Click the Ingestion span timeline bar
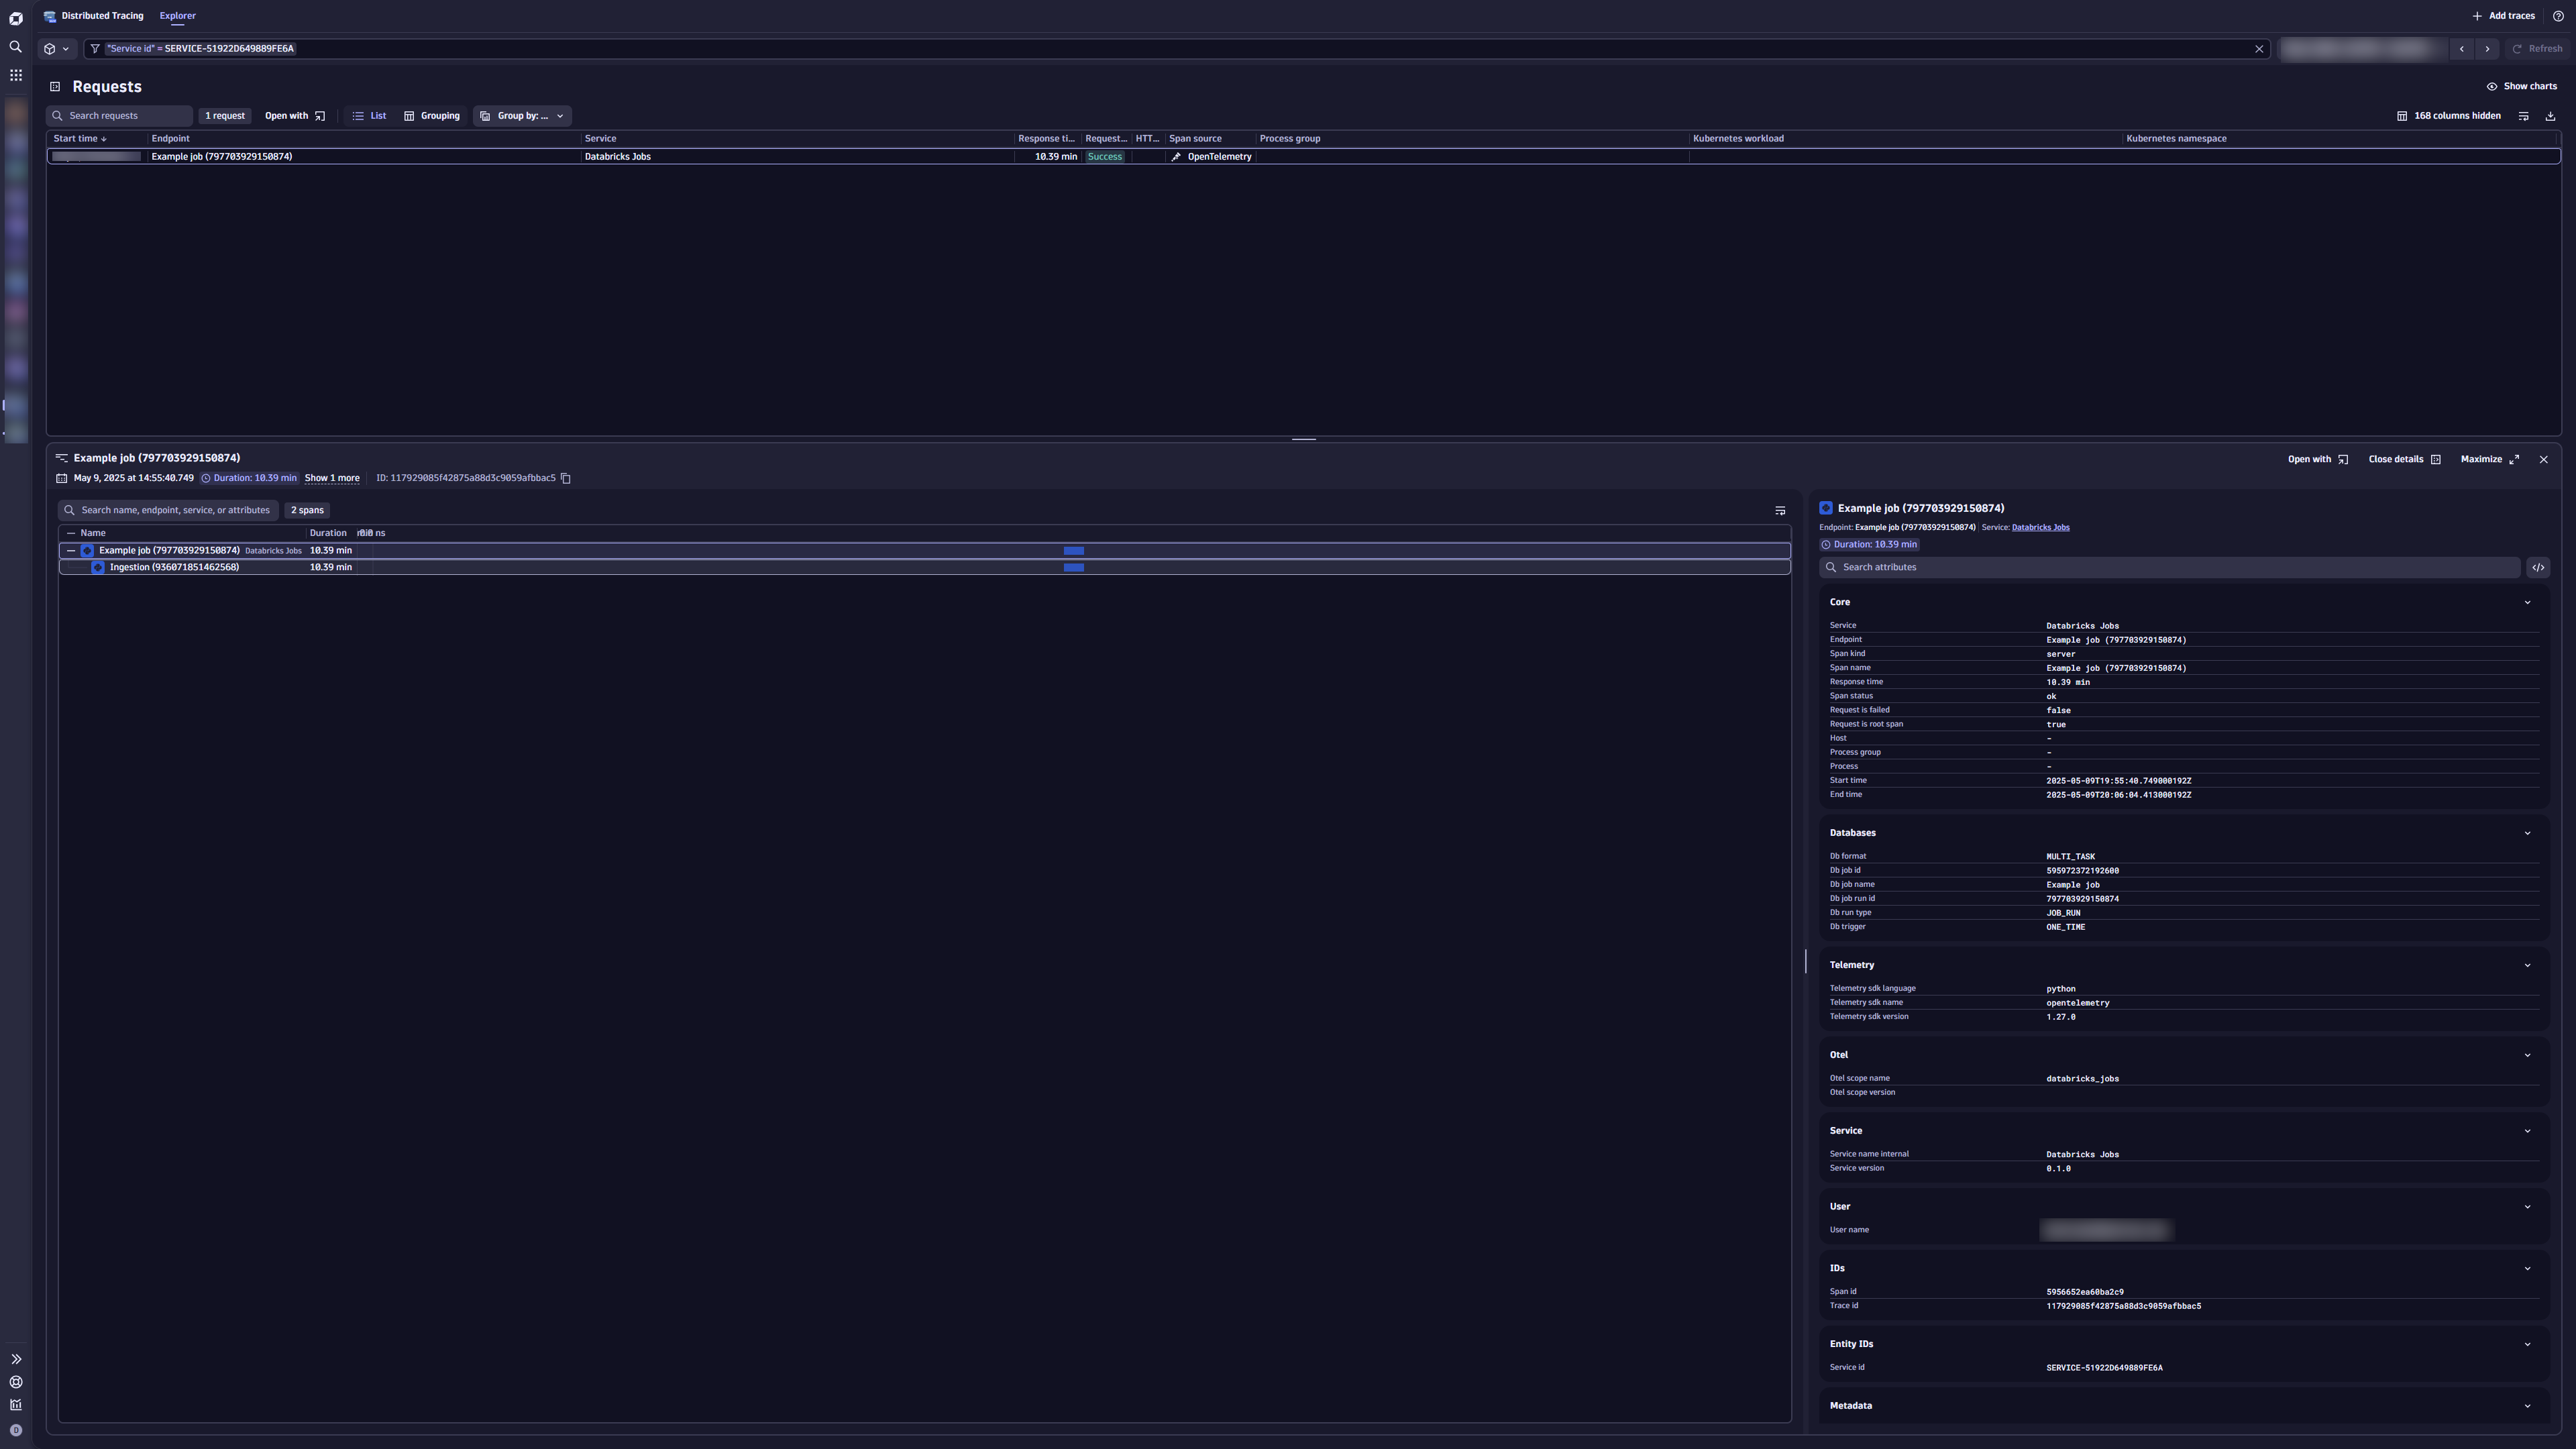This screenshot has width=2576, height=1449. point(1074,568)
